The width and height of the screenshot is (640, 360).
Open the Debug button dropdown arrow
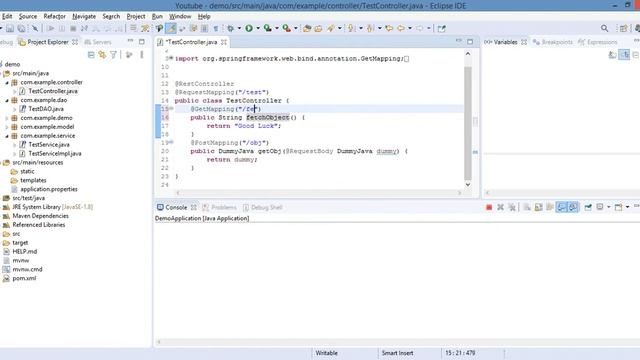(239, 29)
